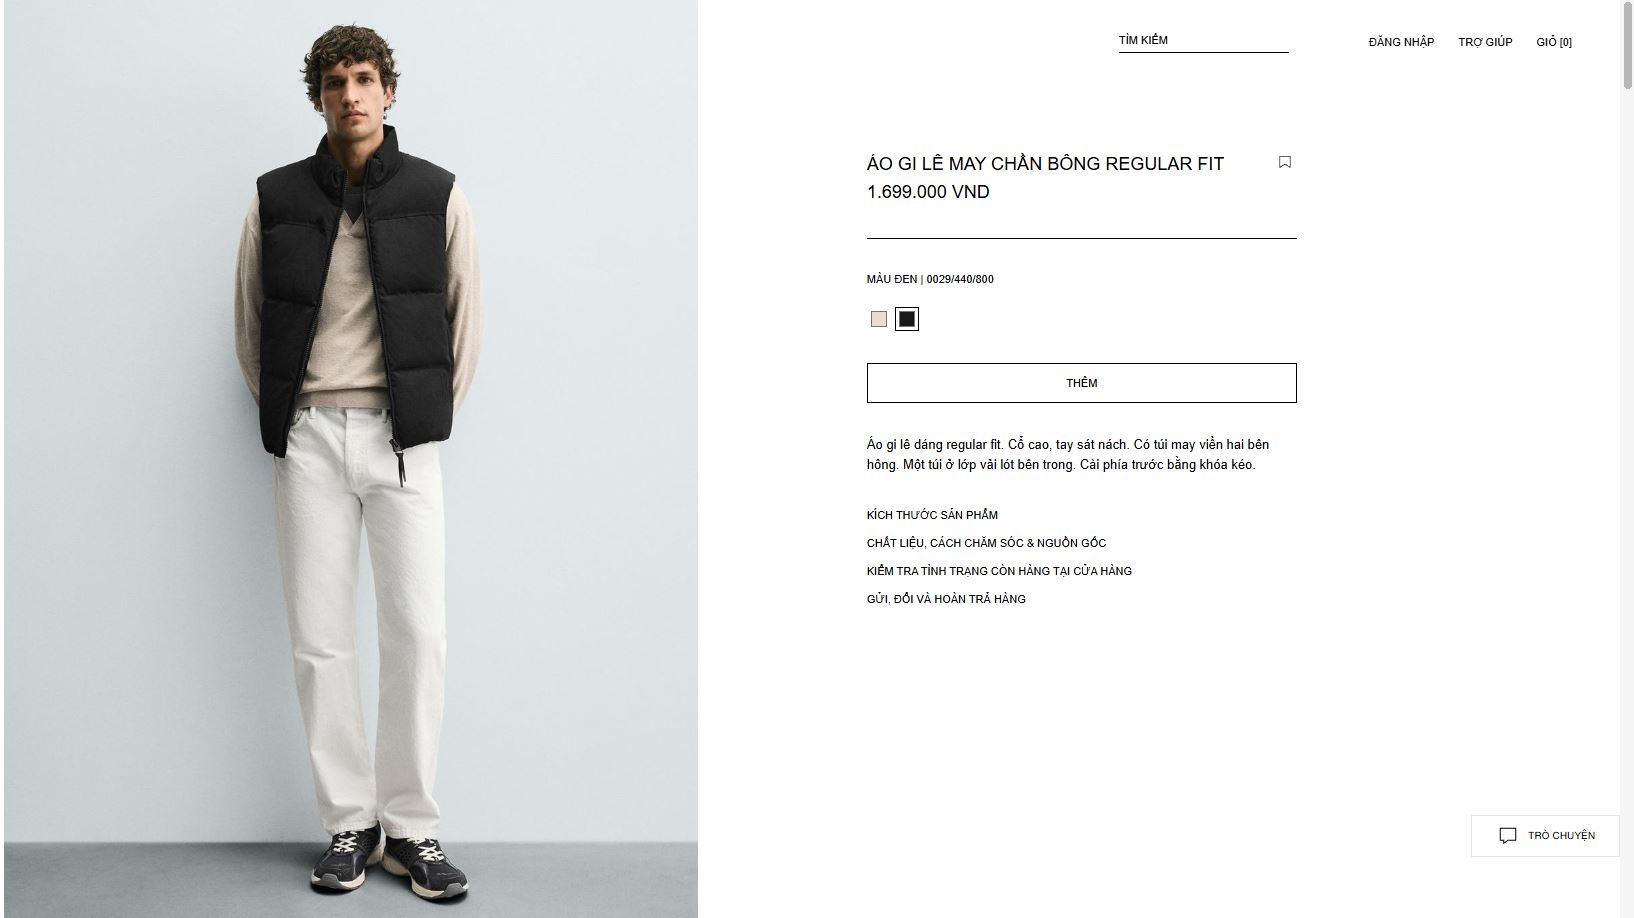Open the GIỎ [0] shopping cart
The width and height of the screenshot is (1634, 918).
point(1554,42)
